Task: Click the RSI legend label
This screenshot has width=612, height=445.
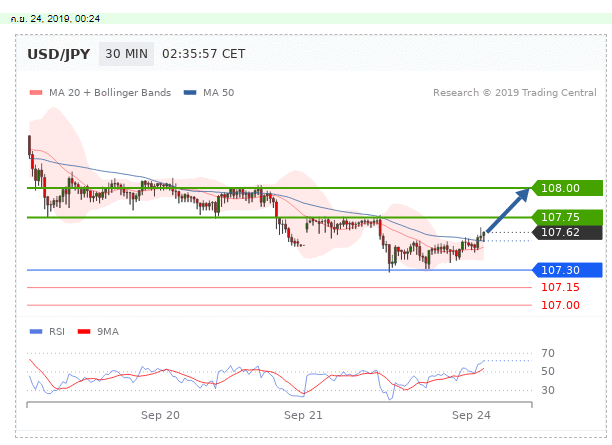Action: point(57,331)
